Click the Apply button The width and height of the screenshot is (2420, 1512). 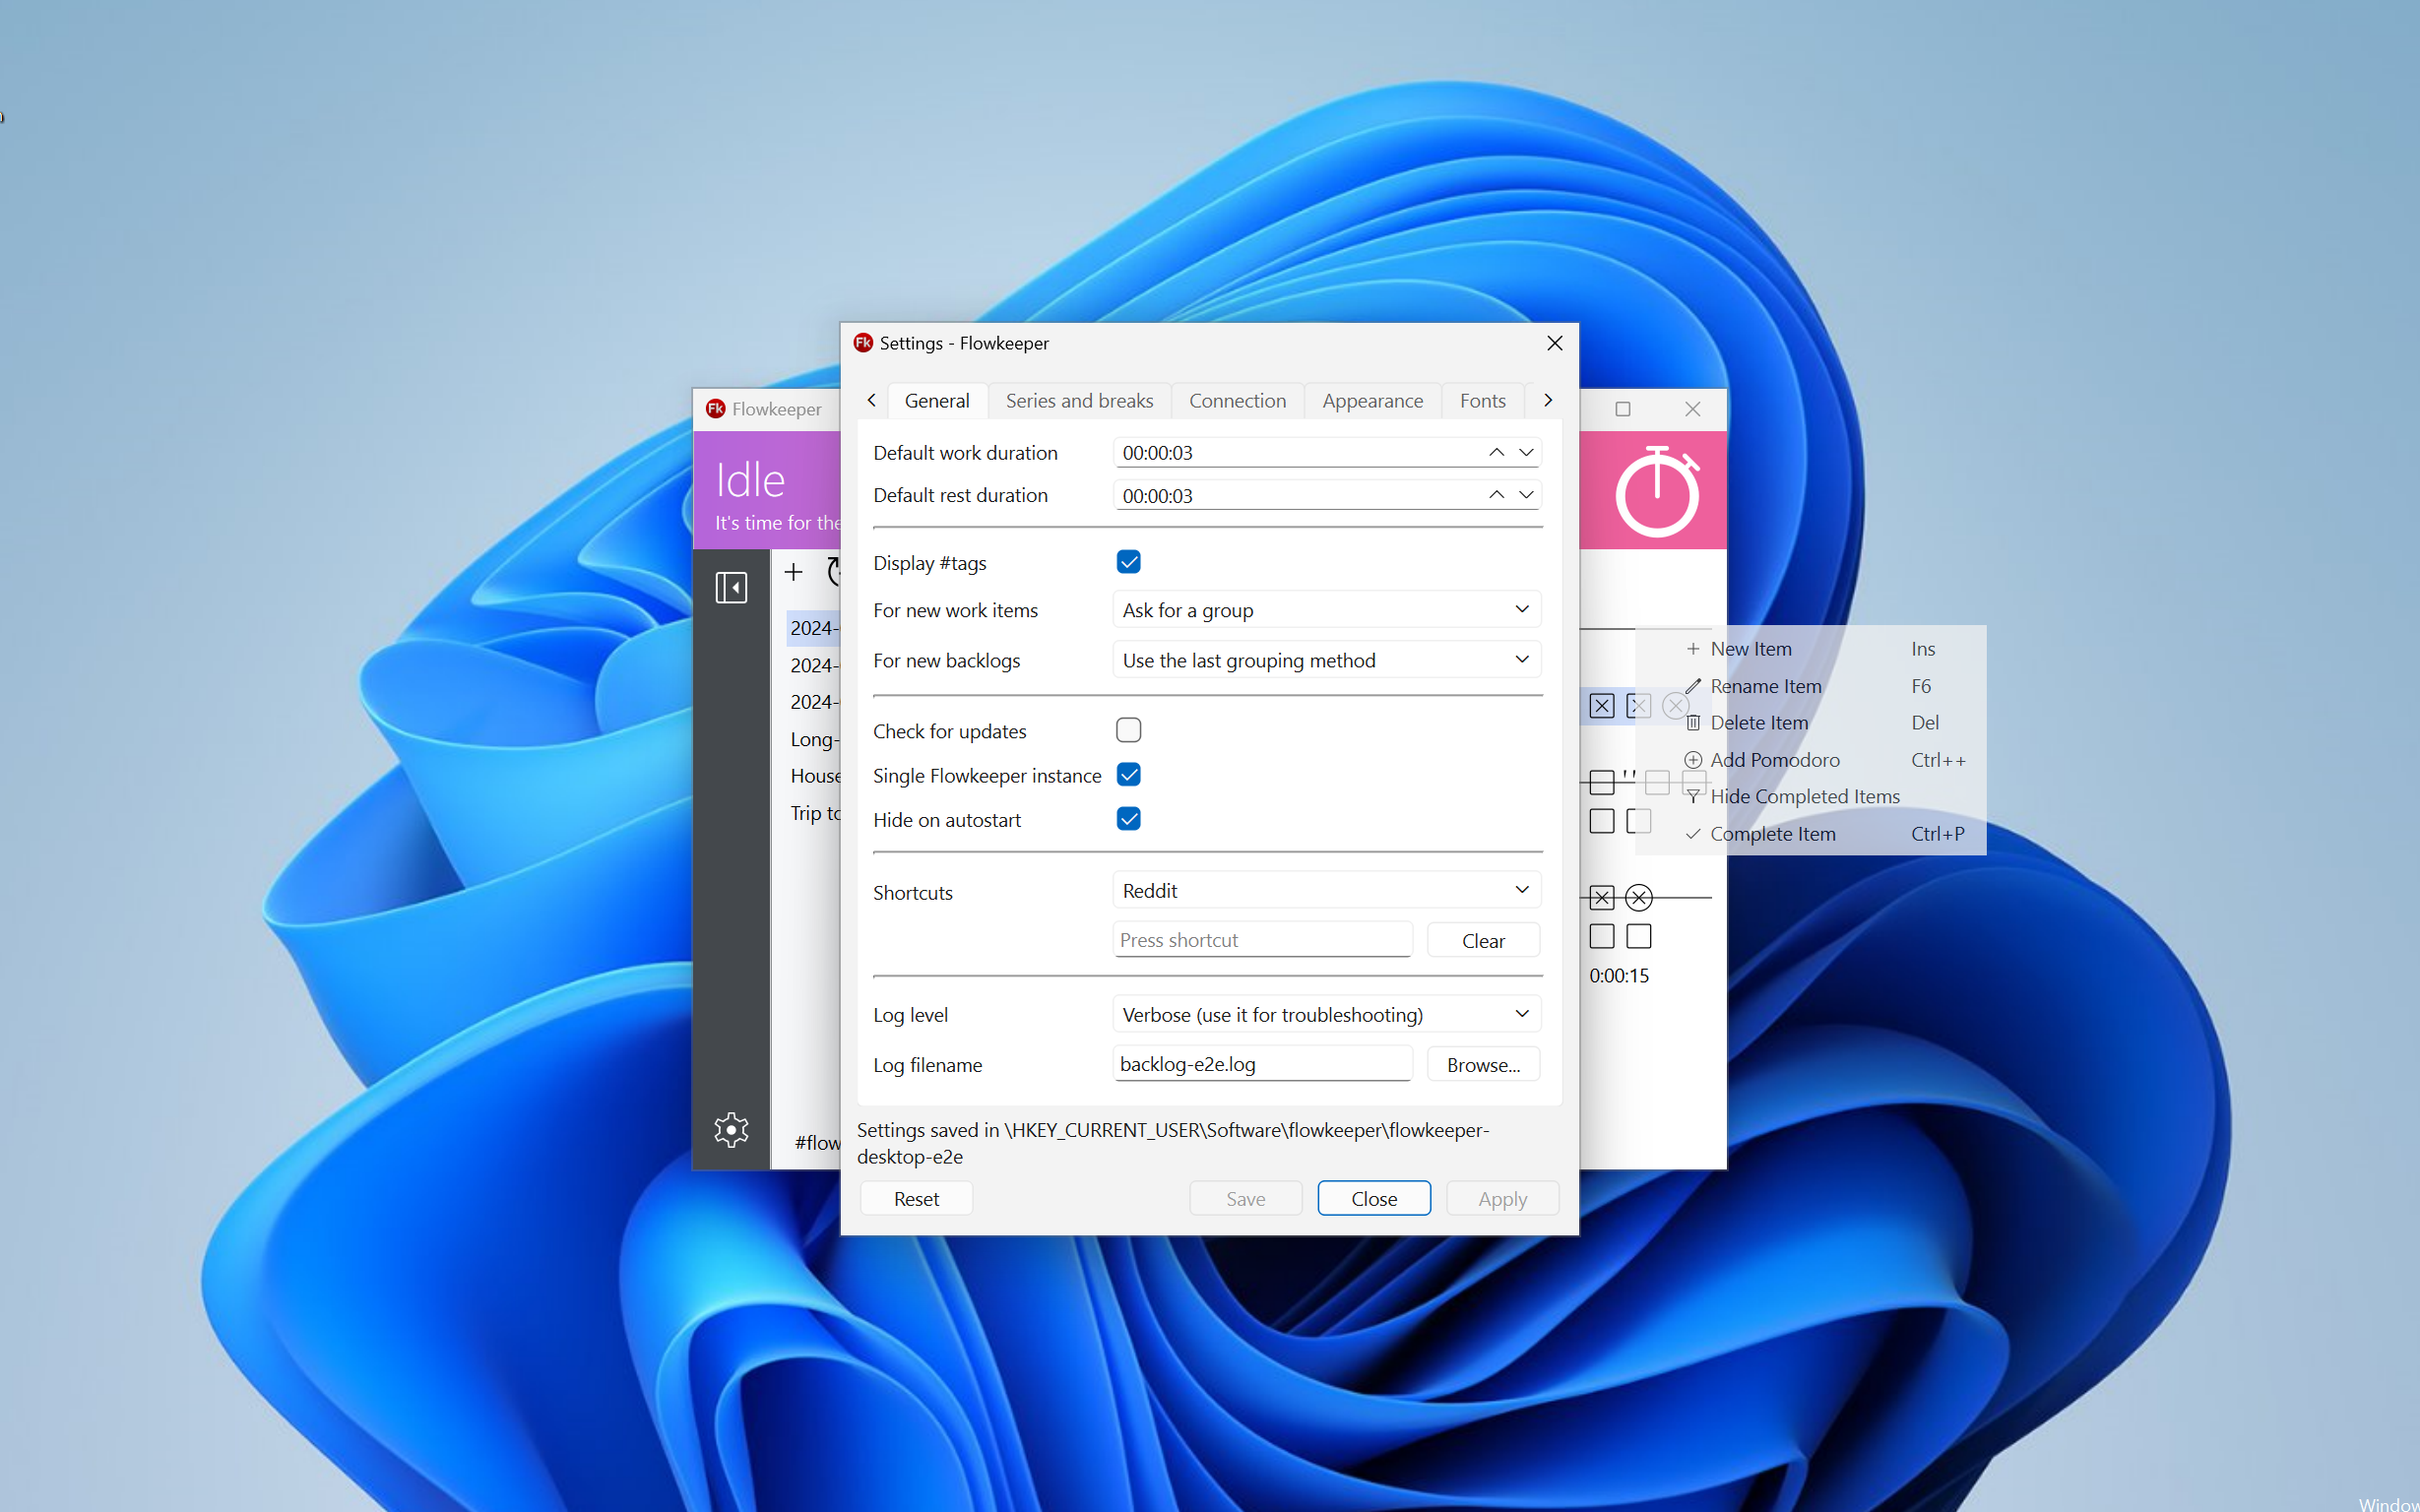(1502, 1198)
